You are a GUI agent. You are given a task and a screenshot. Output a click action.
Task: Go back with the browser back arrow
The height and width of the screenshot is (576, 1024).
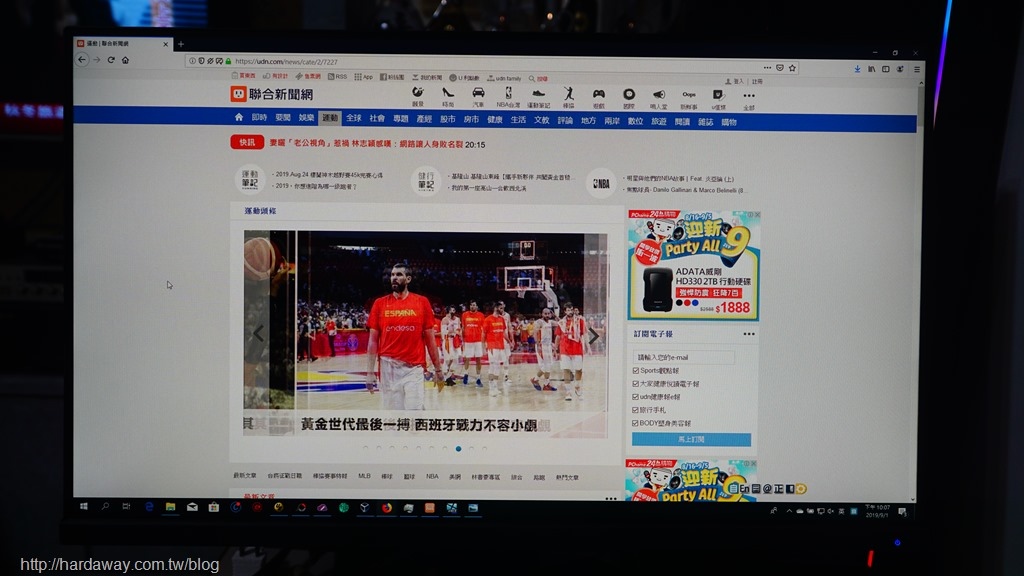pyautogui.click(x=82, y=59)
